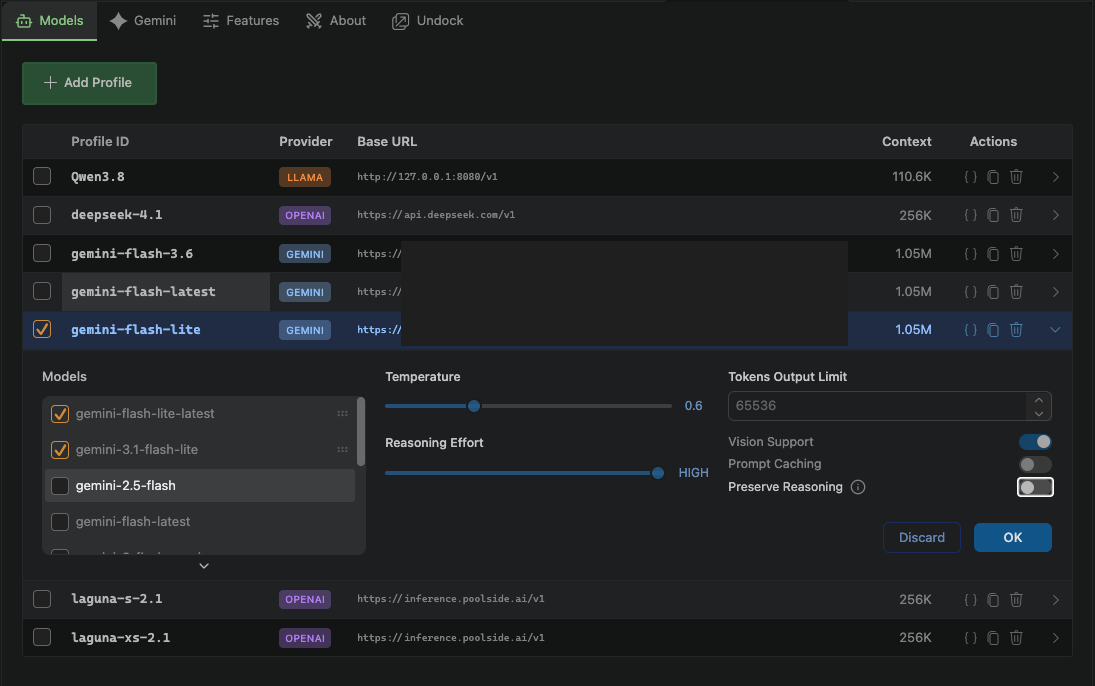
Task: Delete the Qwen3.8 profile
Action: click(1016, 177)
